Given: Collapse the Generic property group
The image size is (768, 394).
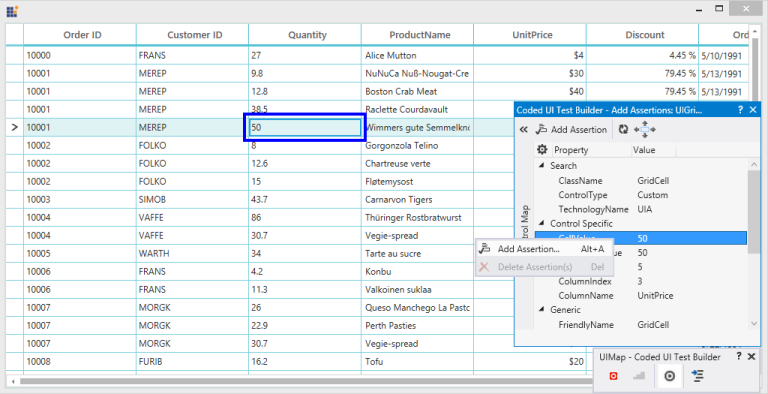Looking at the screenshot, I should click(x=541, y=310).
